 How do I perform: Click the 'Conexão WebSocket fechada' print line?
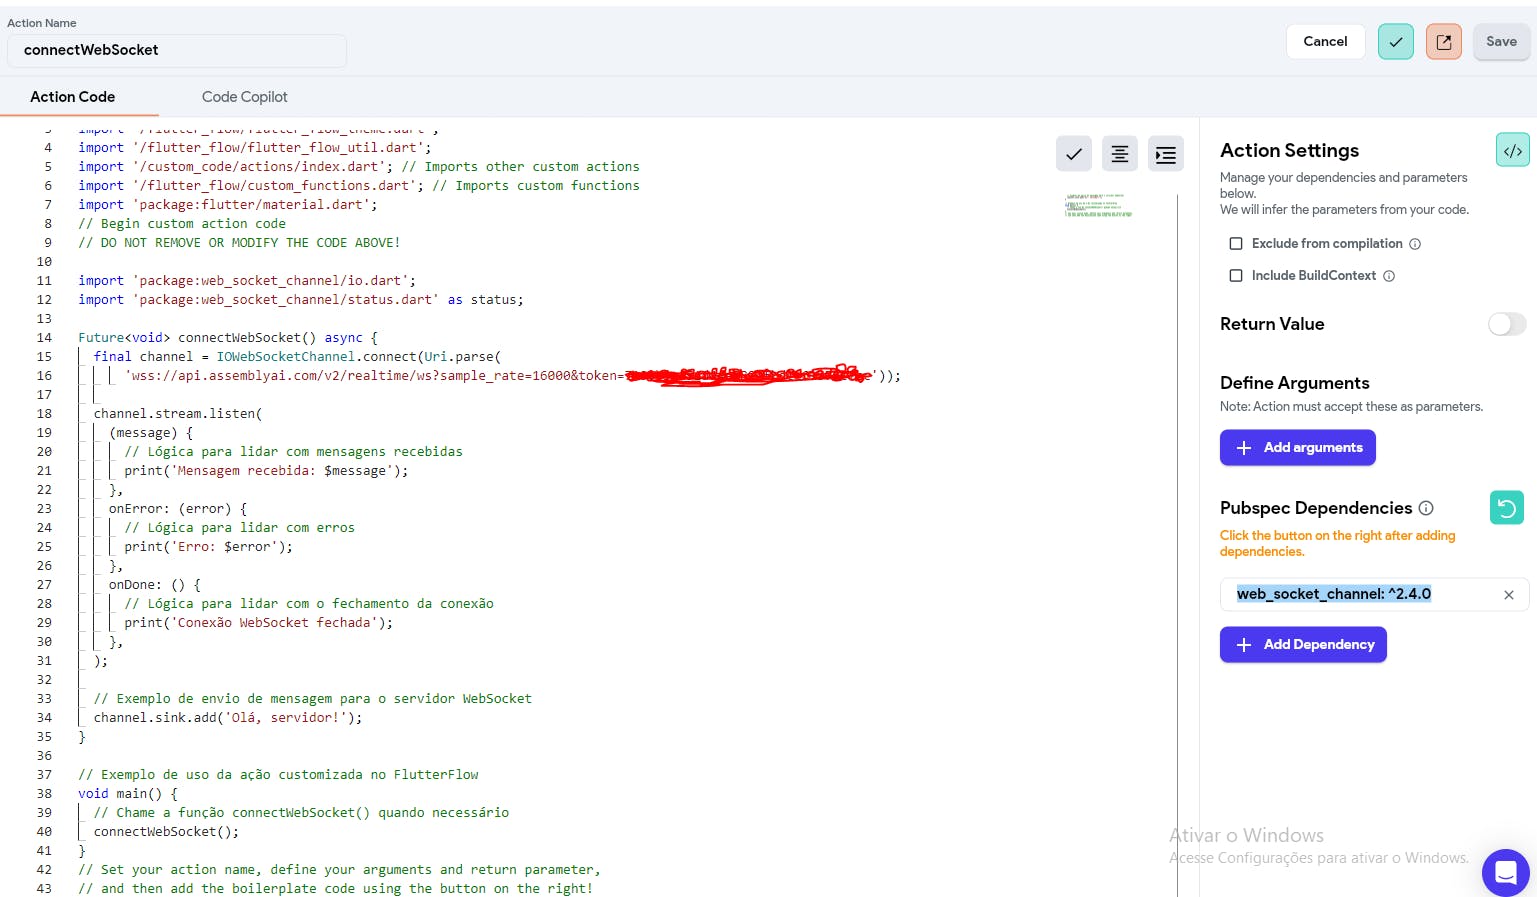[x=259, y=623]
